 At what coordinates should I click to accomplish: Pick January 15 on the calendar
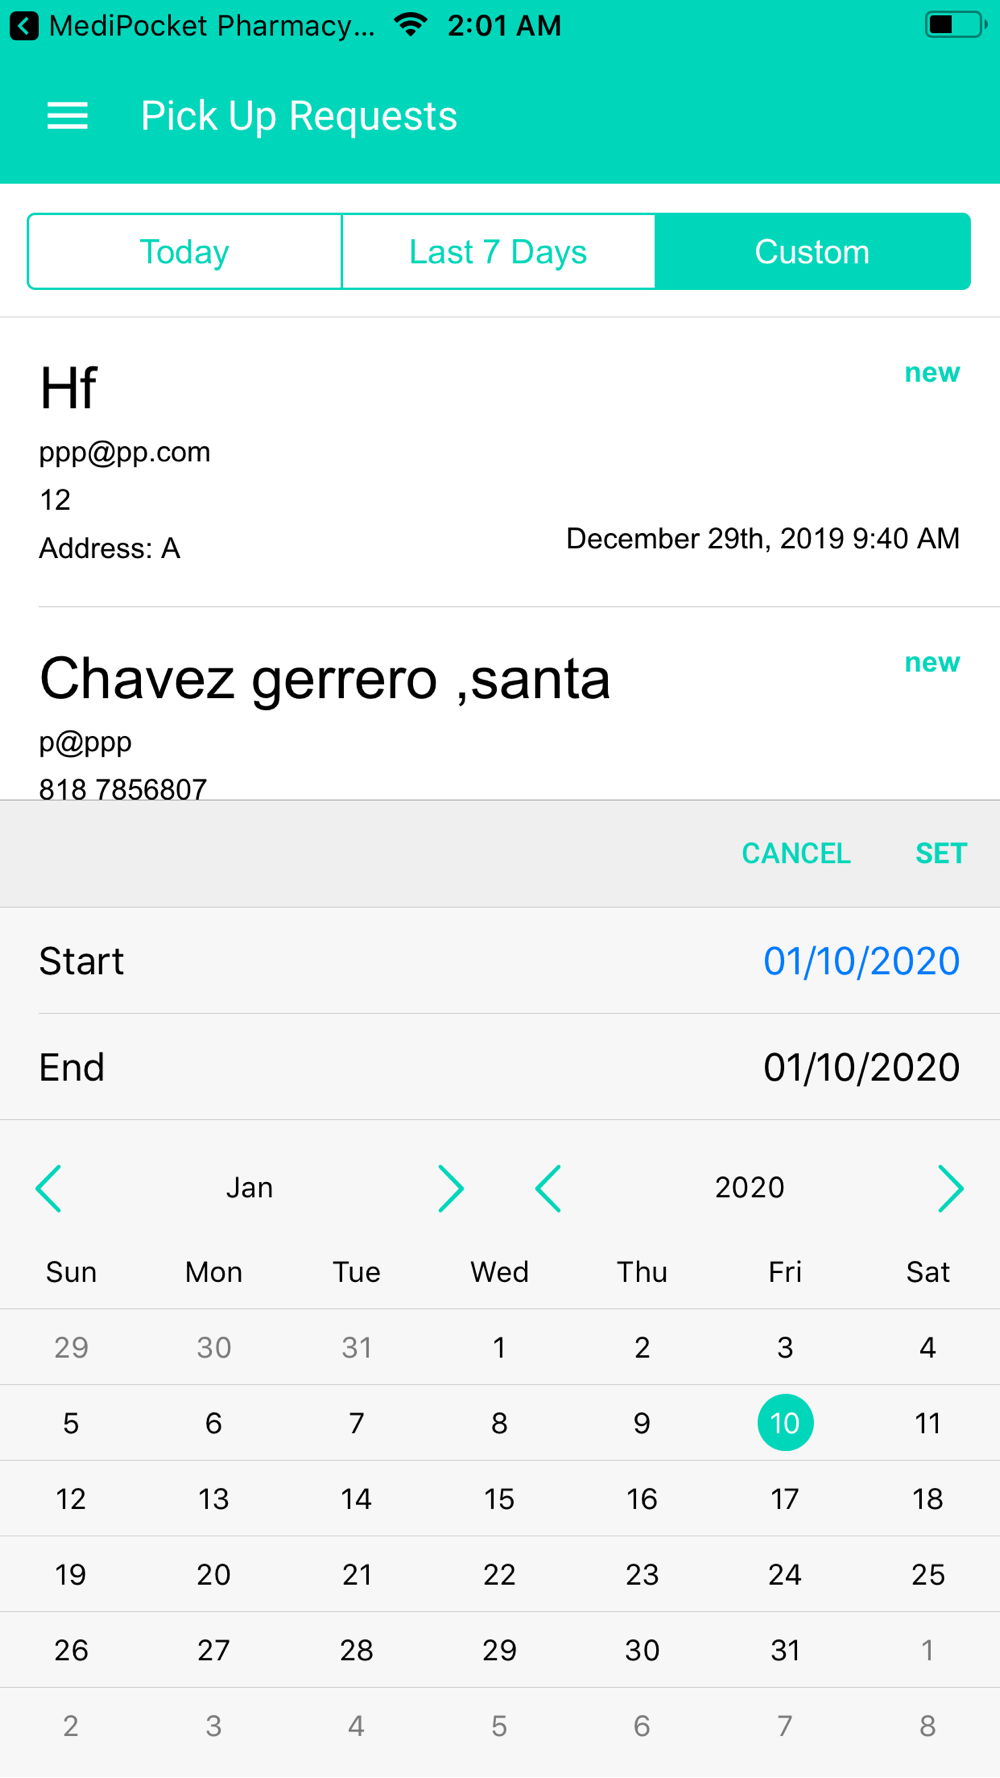click(499, 1498)
